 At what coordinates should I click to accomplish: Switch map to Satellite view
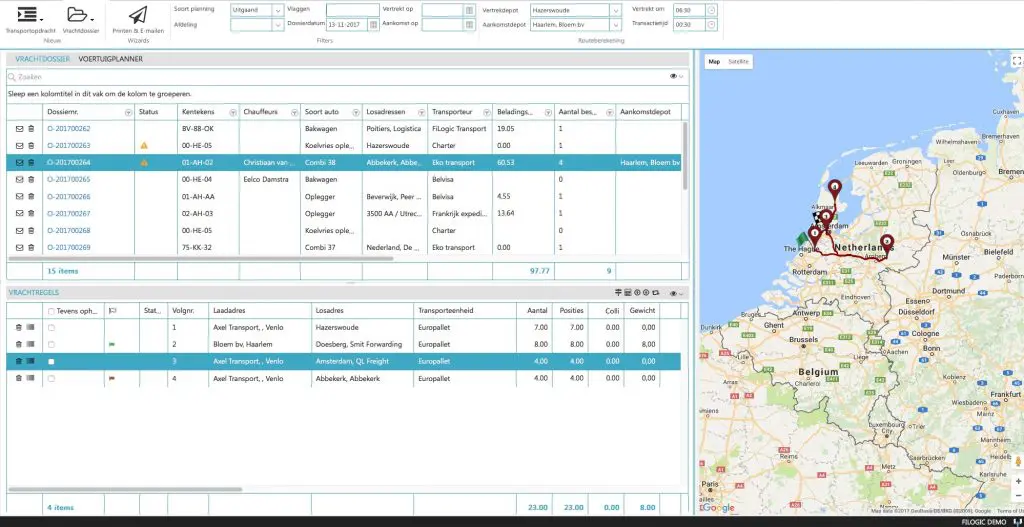click(739, 62)
